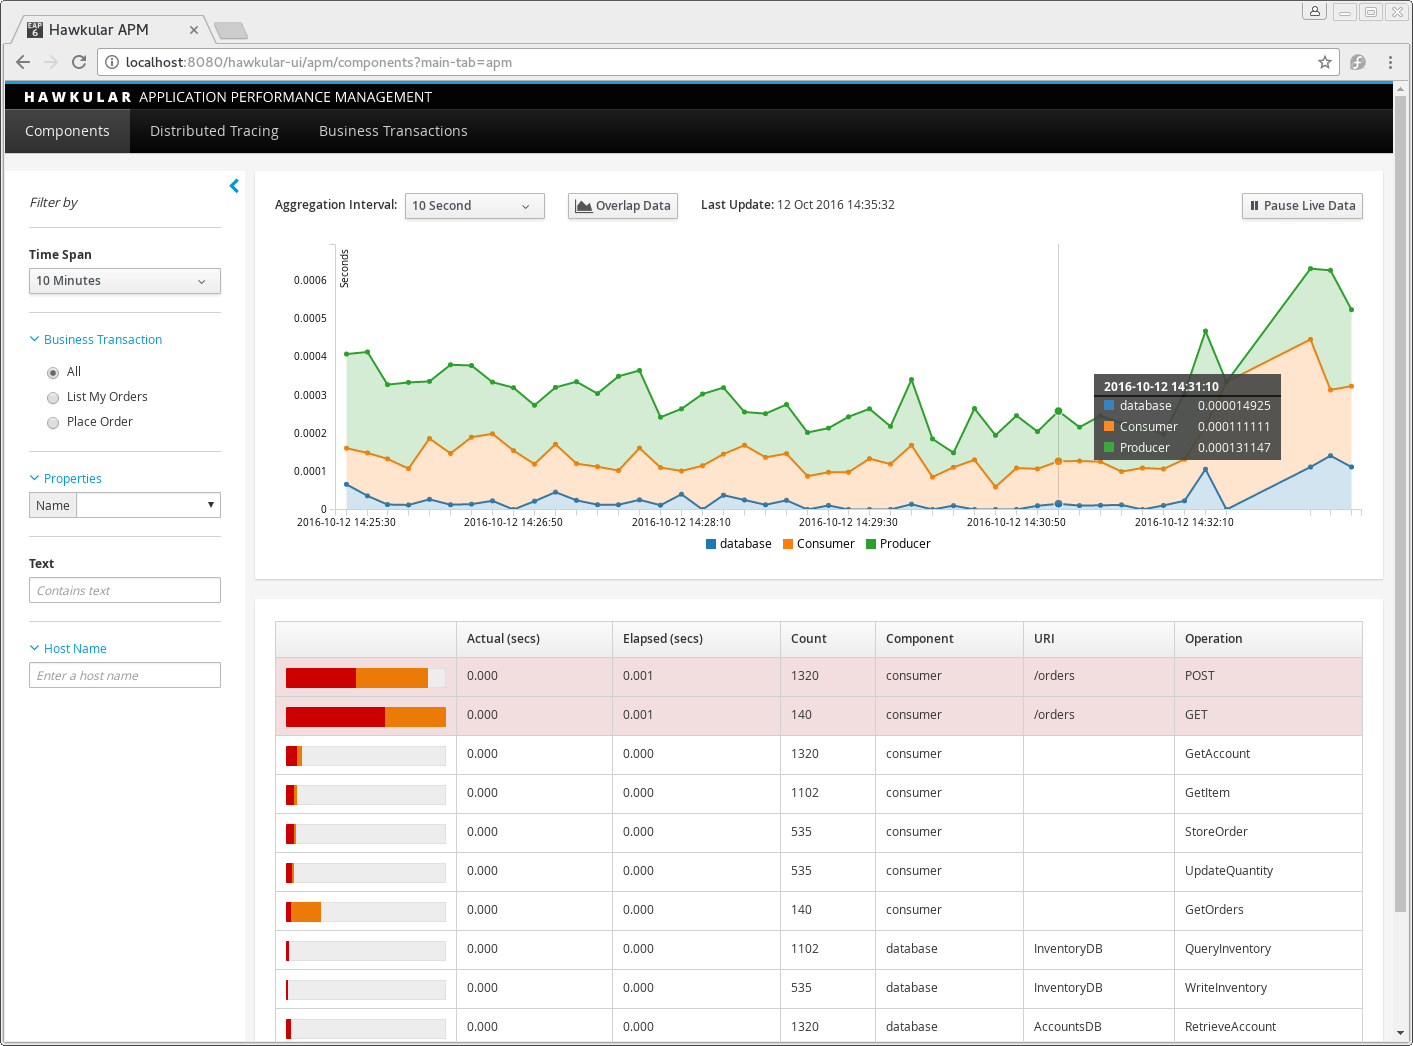
Task: Click the Overlap Data button
Action: [x=623, y=206]
